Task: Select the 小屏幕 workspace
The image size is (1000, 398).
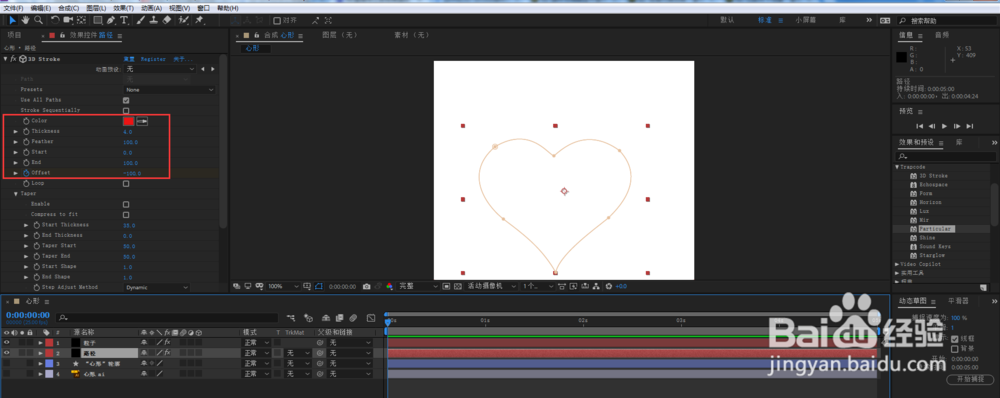Action: [x=805, y=20]
